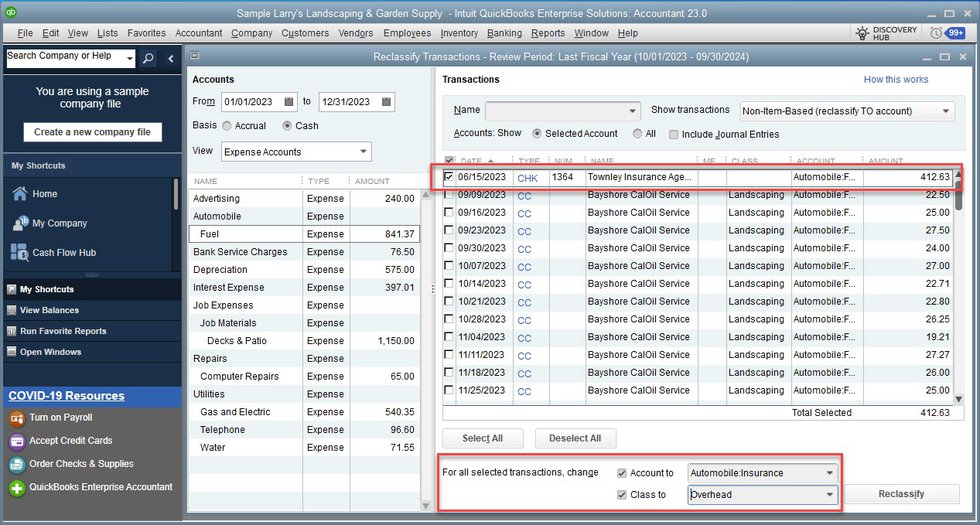Open Cash Flow Hub icon
The image size is (980, 525).
[x=18, y=253]
